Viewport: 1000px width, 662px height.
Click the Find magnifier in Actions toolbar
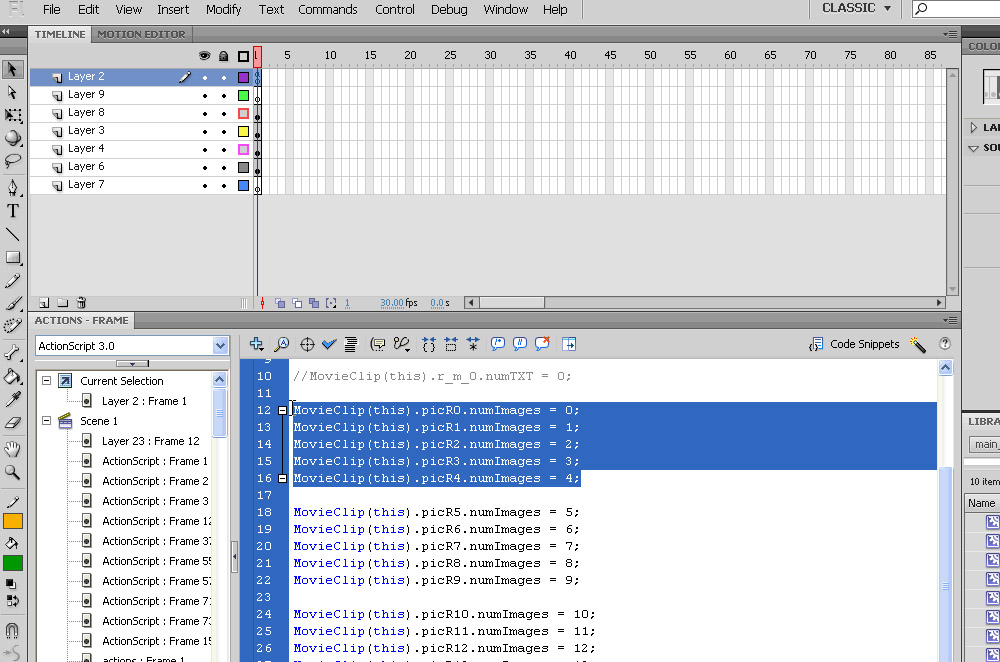point(282,344)
